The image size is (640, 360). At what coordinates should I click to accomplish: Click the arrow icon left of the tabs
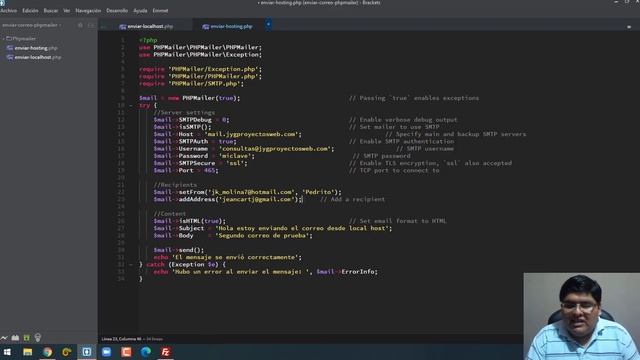pyautogui.click(x=104, y=27)
